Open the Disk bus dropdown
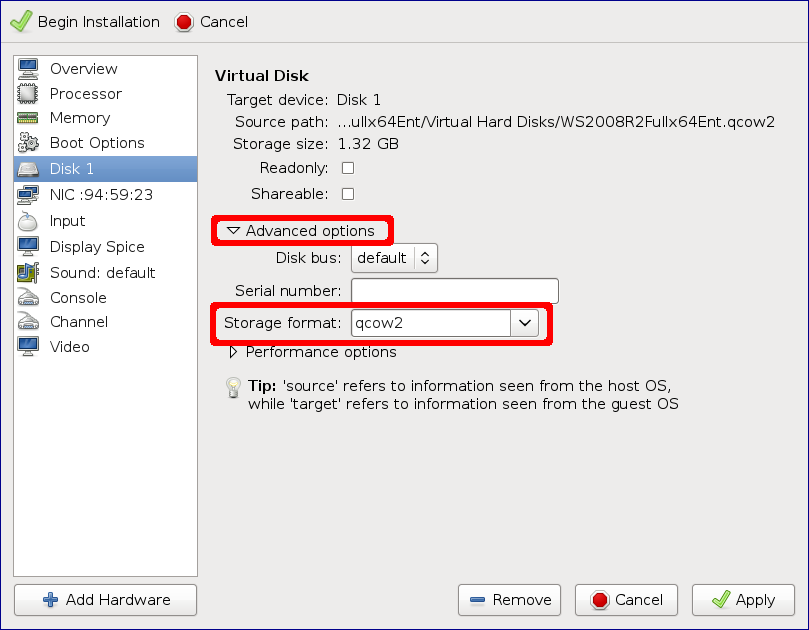The width and height of the screenshot is (809, 630). (395, 258)
